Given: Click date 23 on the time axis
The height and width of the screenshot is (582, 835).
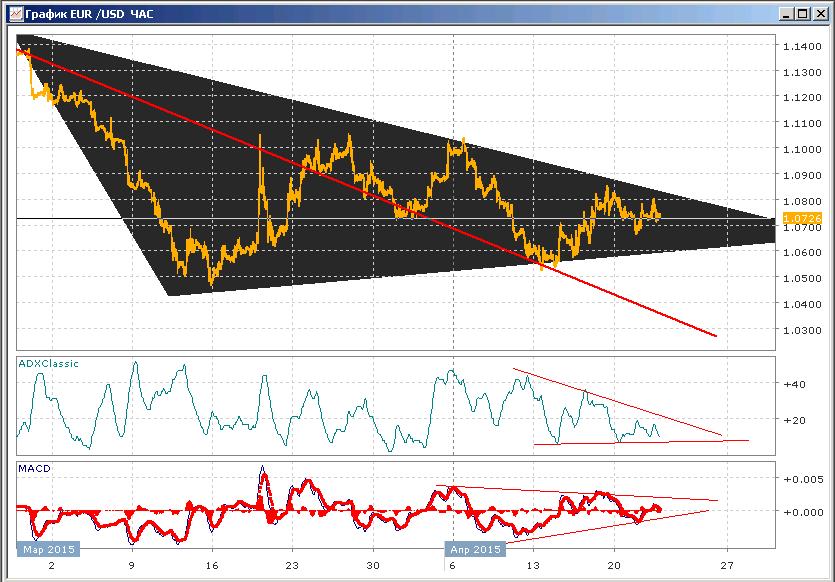Looking at the screenshot, I should (x=292, y=565).
